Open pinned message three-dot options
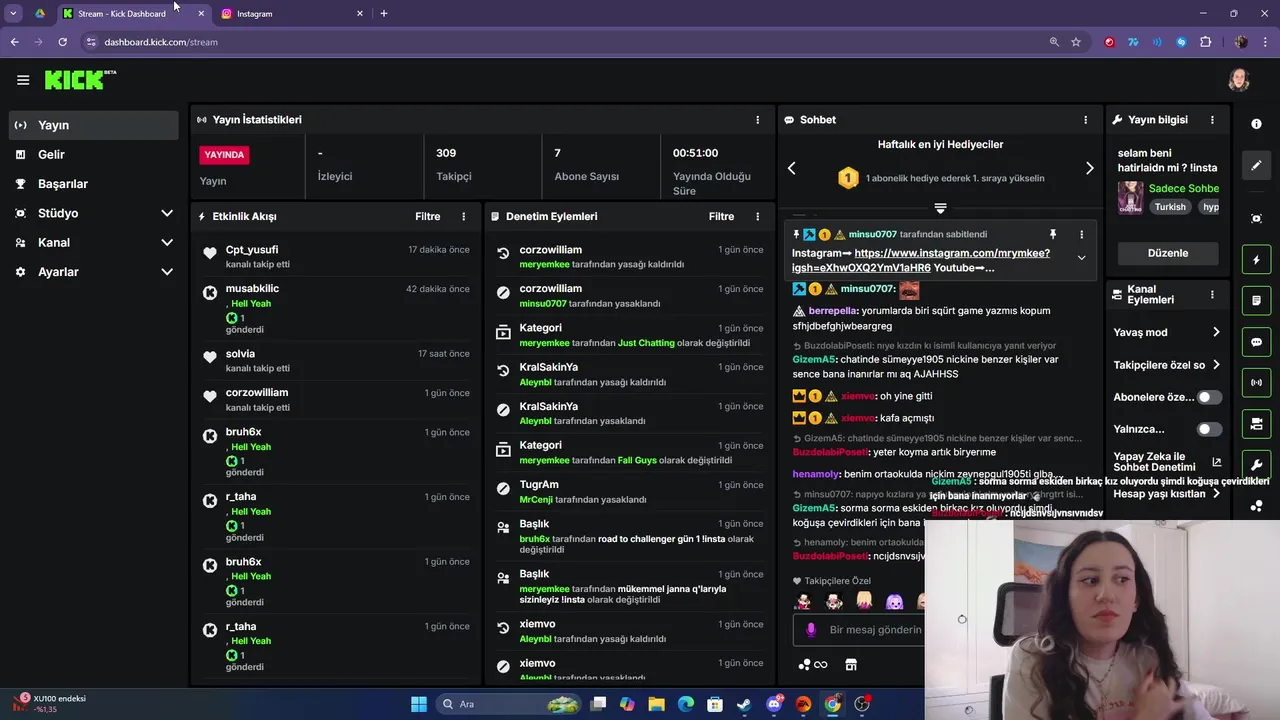1280x720 pixels. (1081, 234)
